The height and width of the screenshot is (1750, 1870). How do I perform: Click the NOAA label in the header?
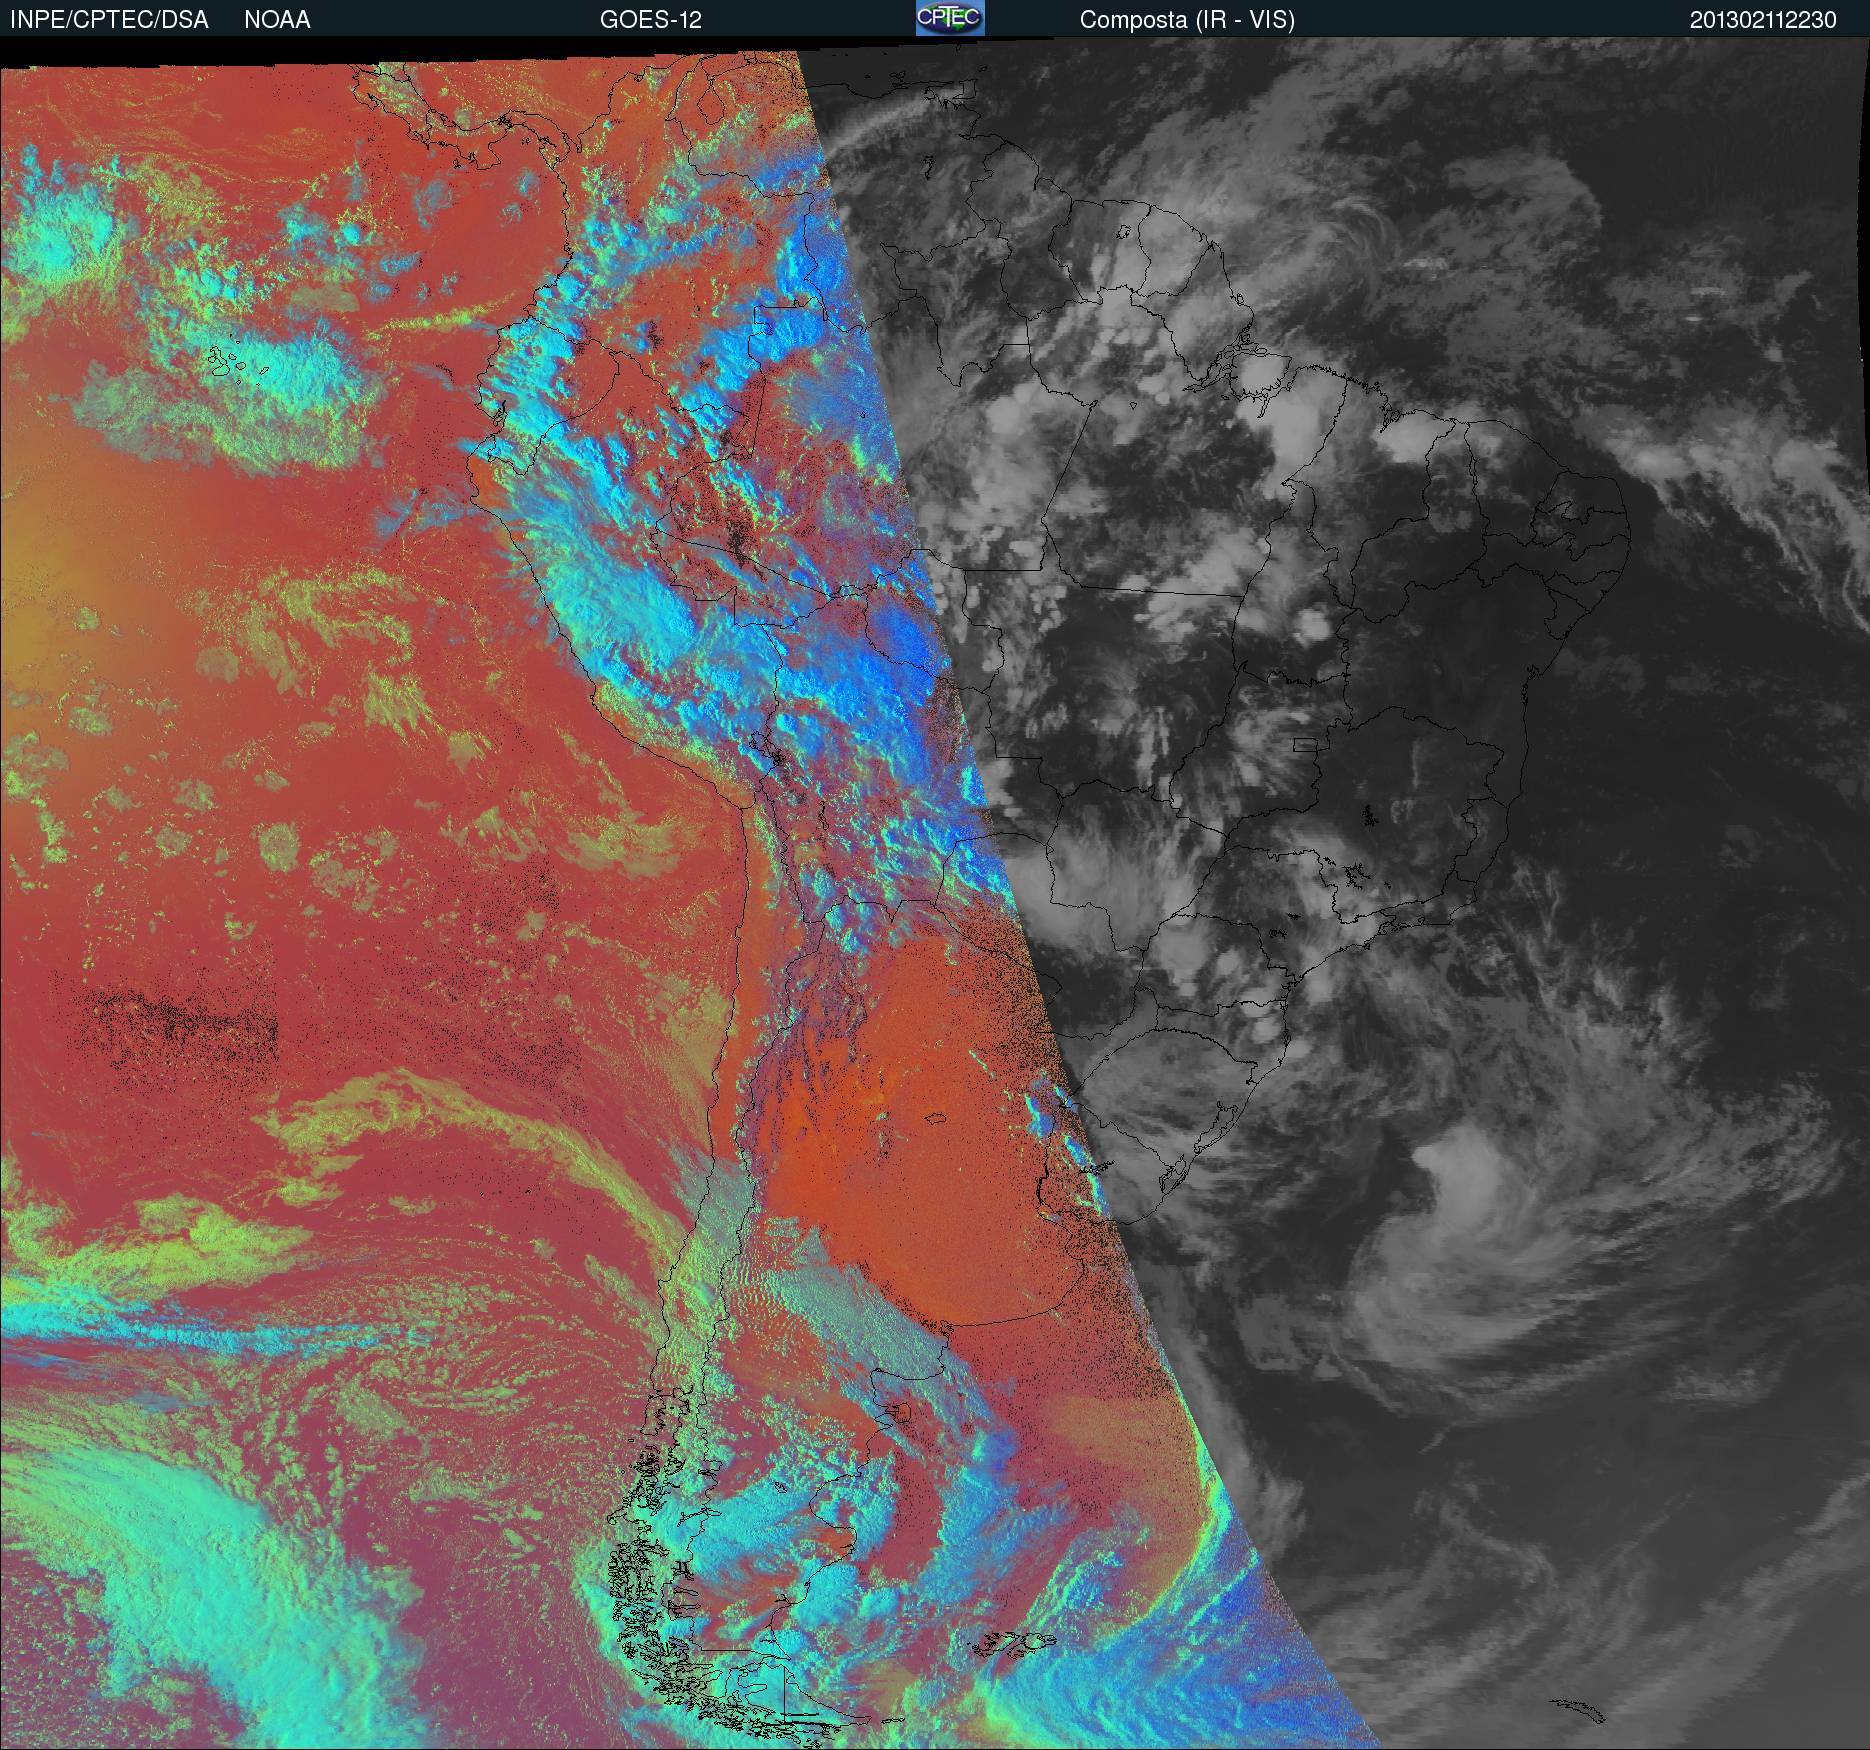(x=277, y=20)
